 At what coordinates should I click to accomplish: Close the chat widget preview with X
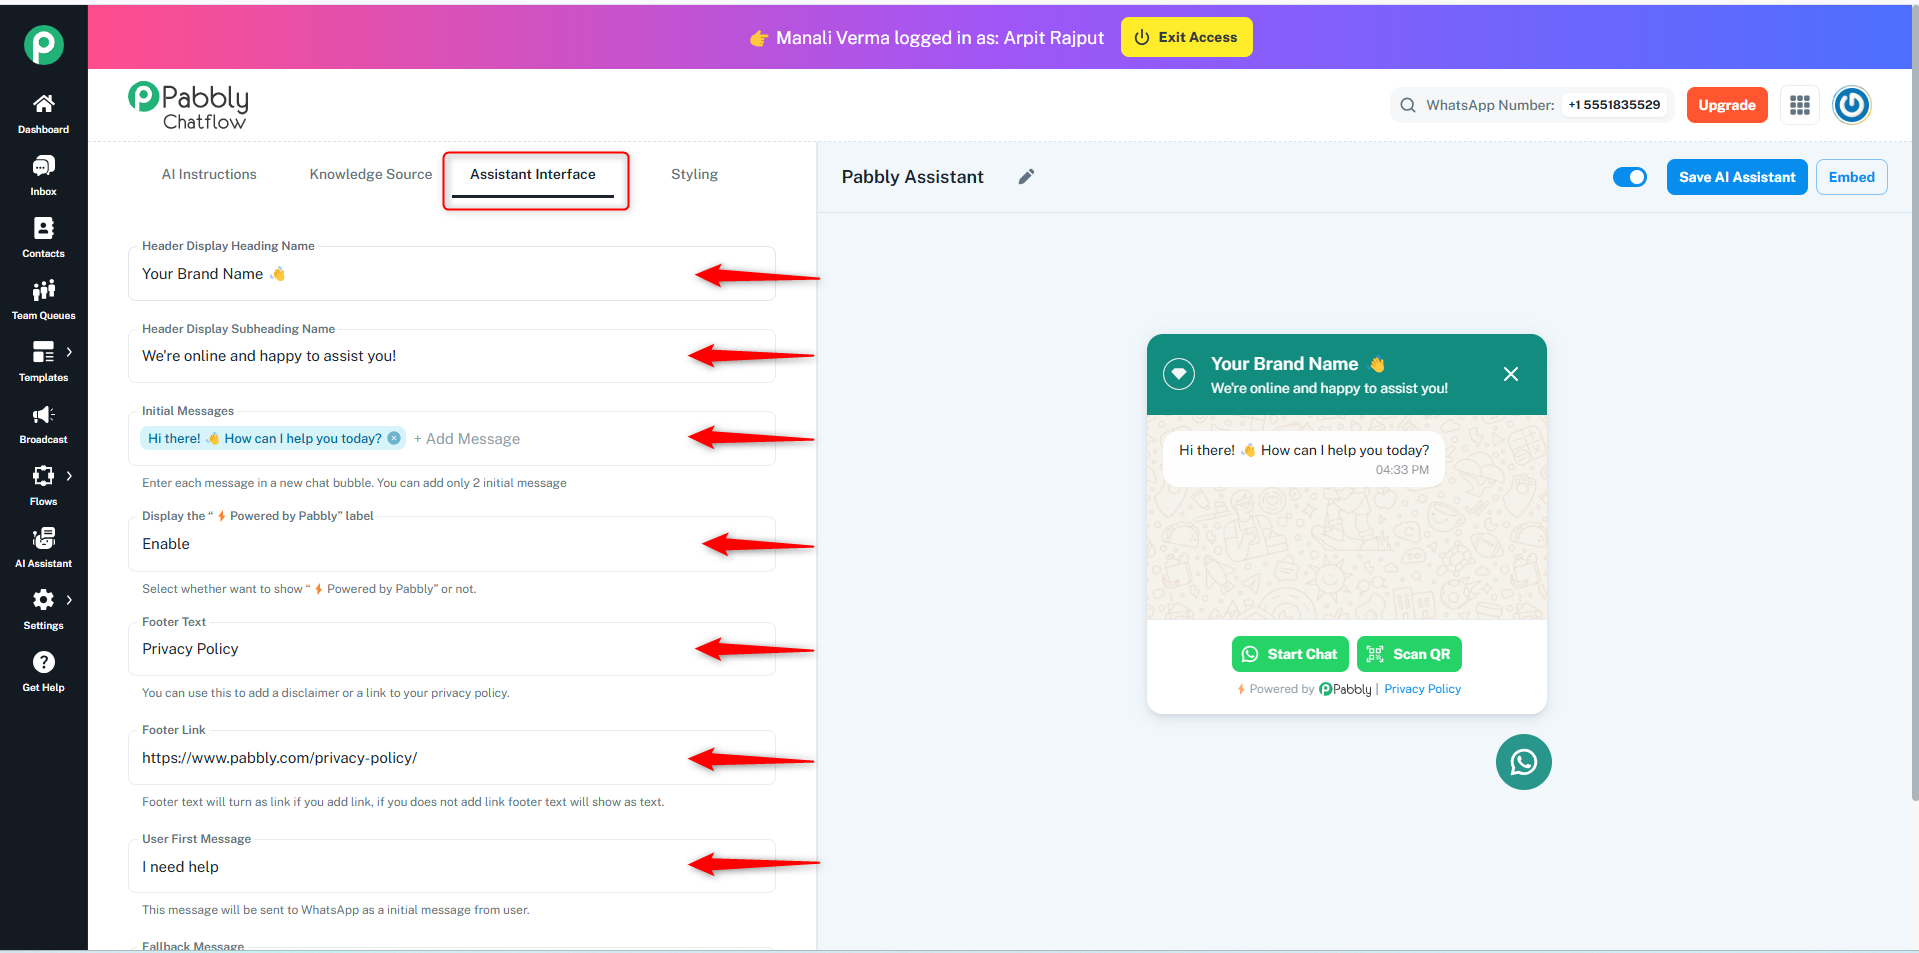(x=1511, y=374)
